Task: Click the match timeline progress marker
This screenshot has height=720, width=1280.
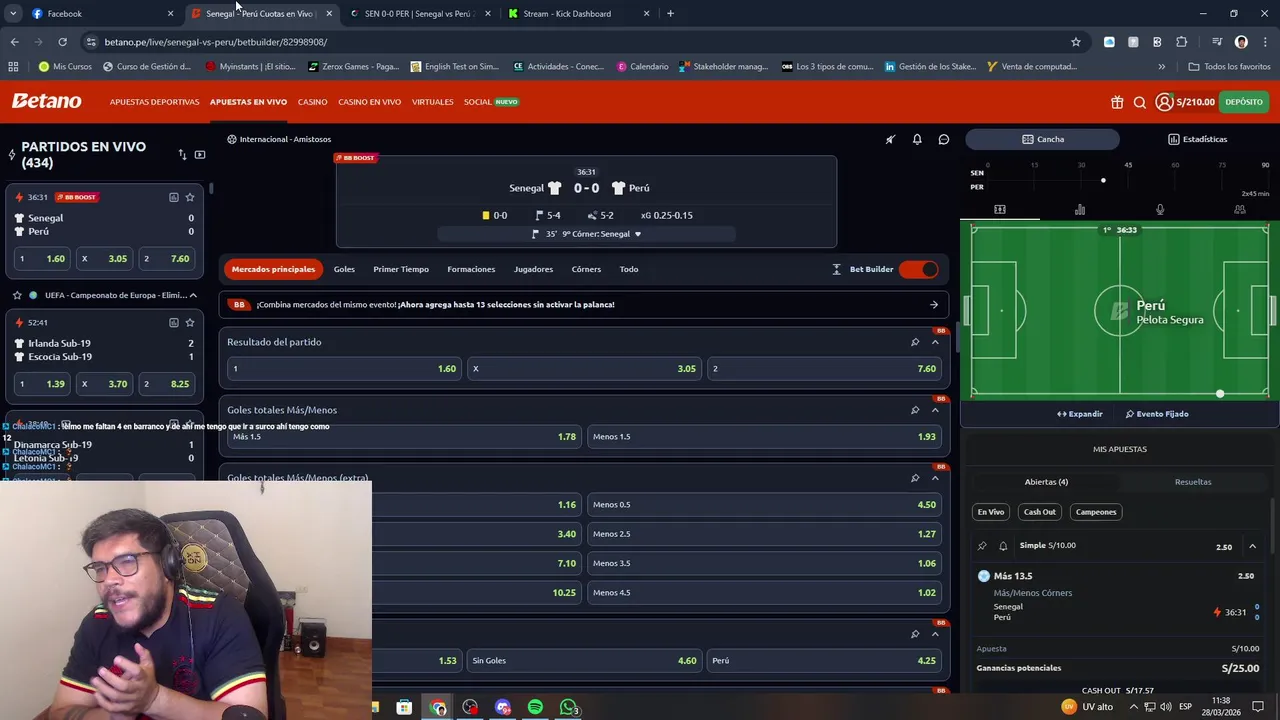Action: (x=1103, y=181)
